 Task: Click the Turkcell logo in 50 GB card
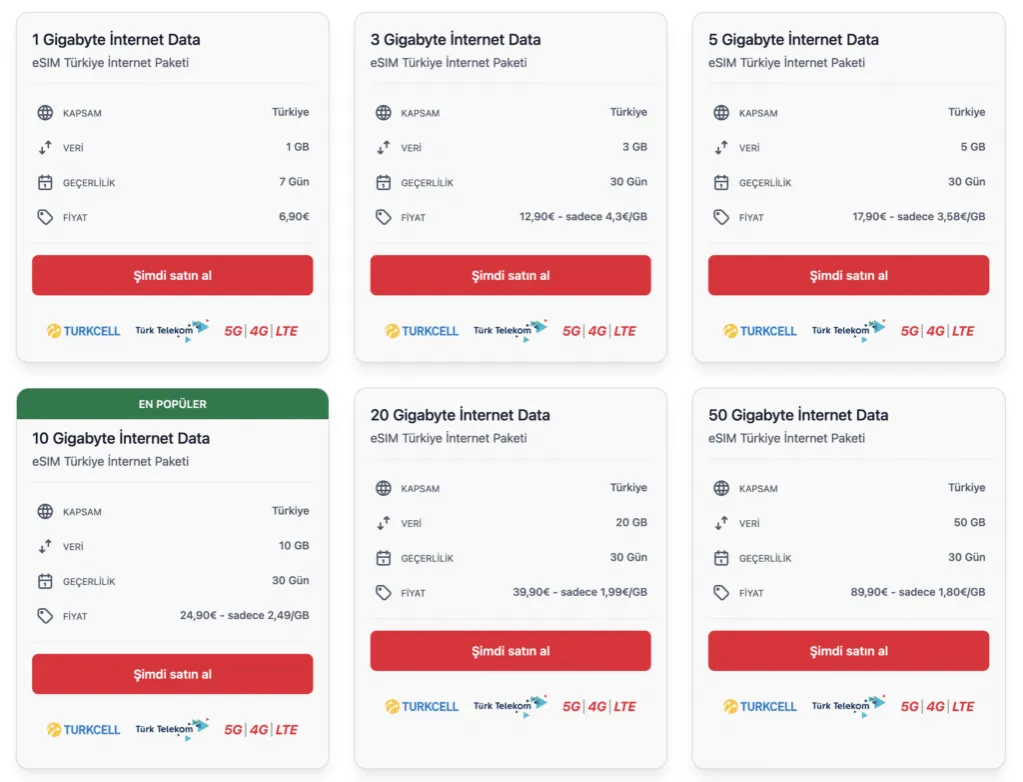pyautogui.click(x=759, y=706)
